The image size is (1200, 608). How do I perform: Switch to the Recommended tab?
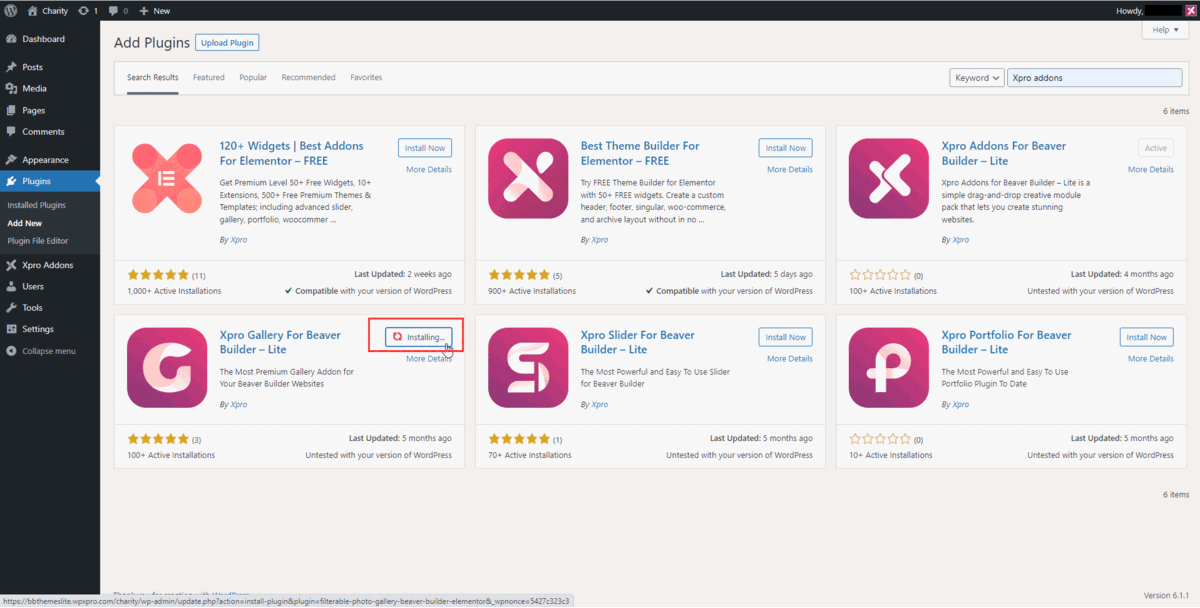pyautogui.click(x=308, y=77)
